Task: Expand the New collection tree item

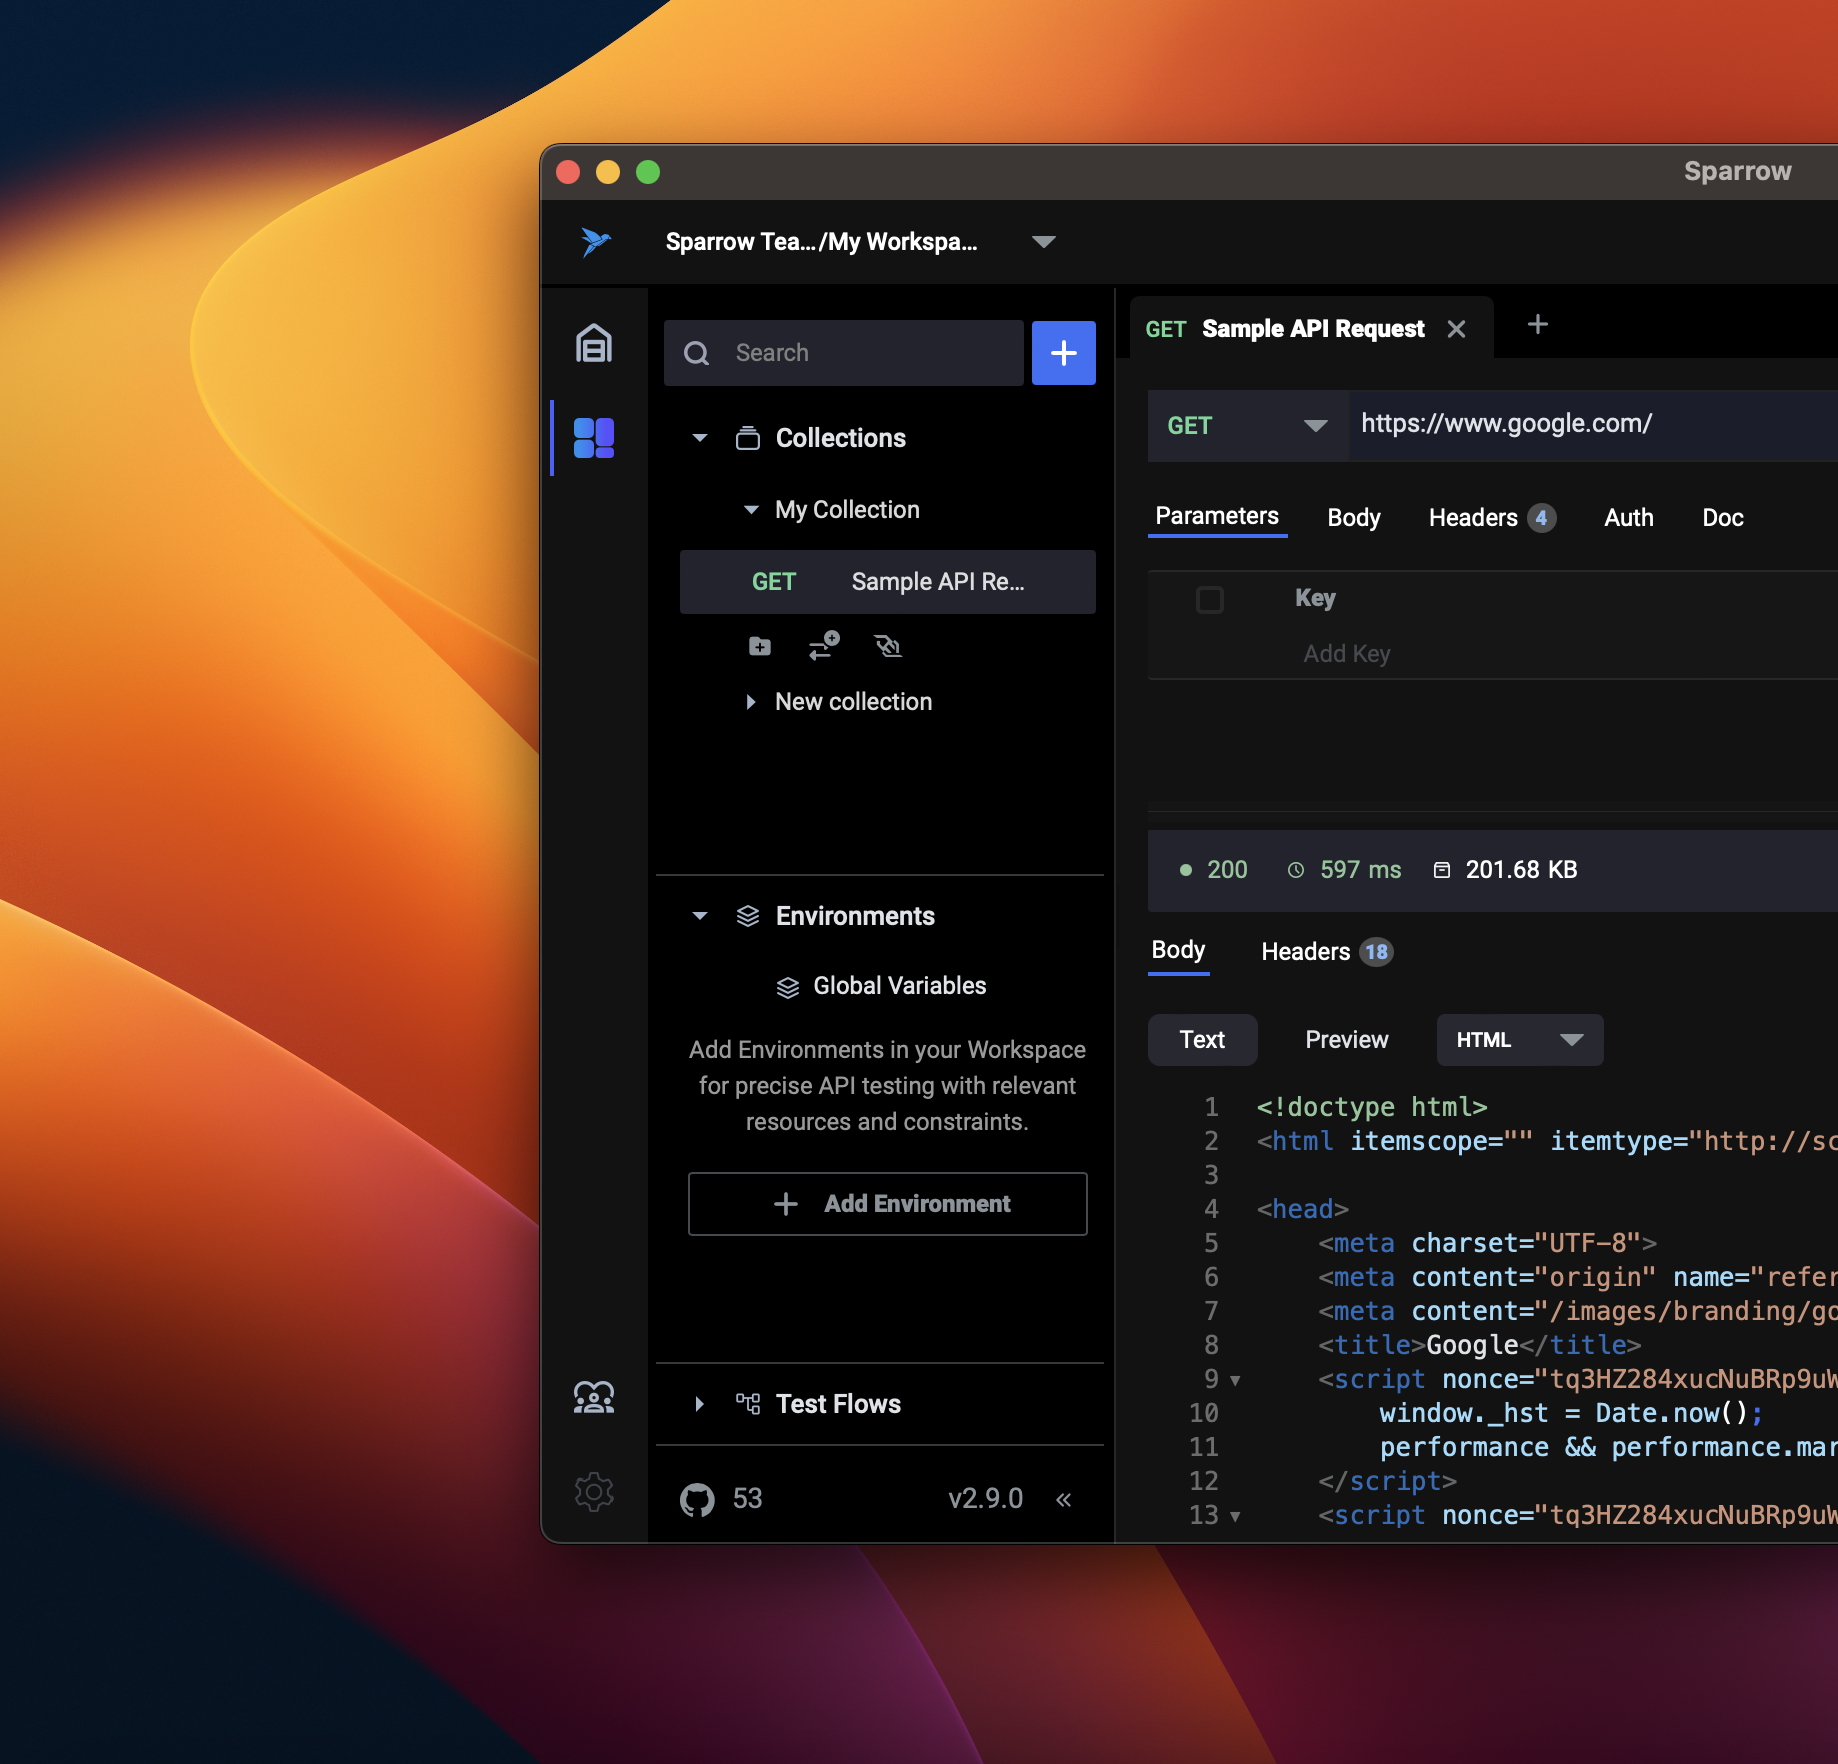Action: 751,702
